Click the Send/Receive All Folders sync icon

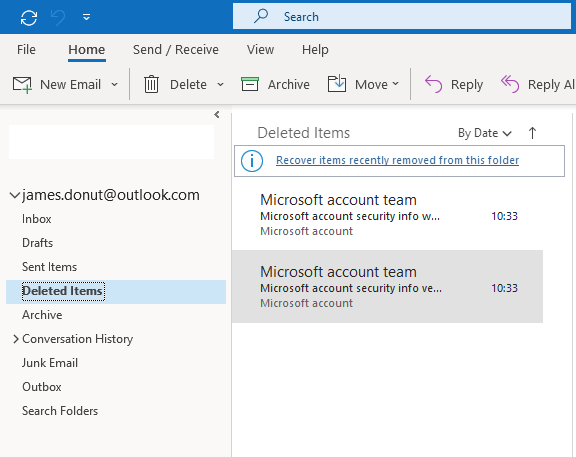[29, 17]
